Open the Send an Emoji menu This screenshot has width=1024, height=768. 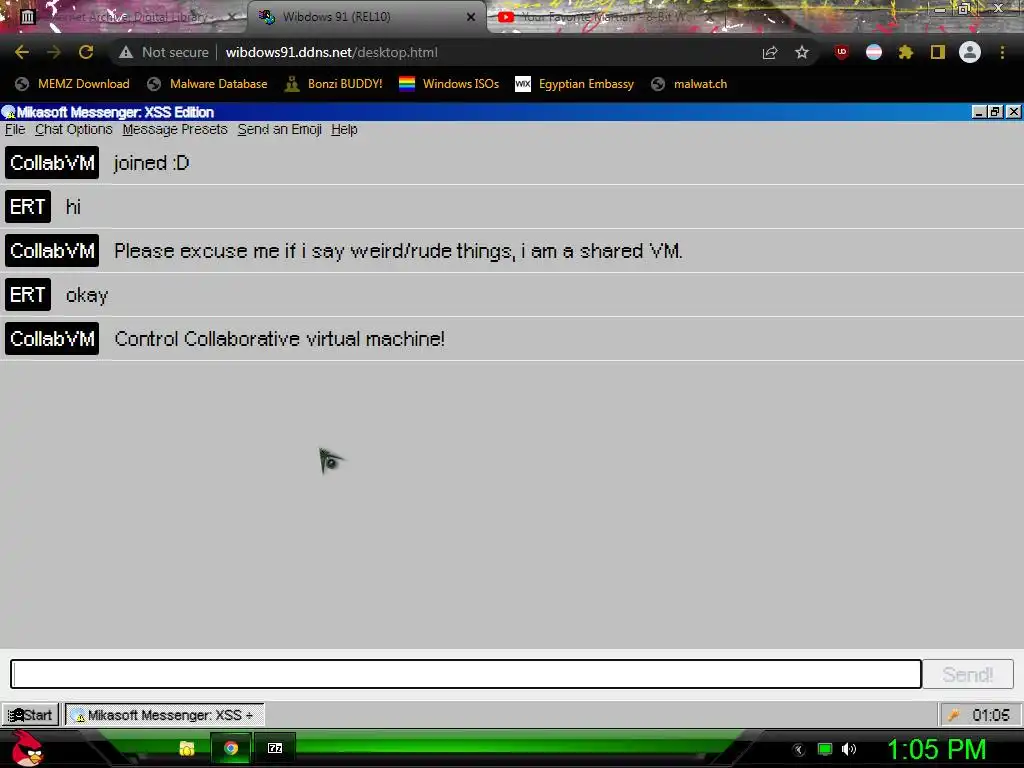click(280, 129)
